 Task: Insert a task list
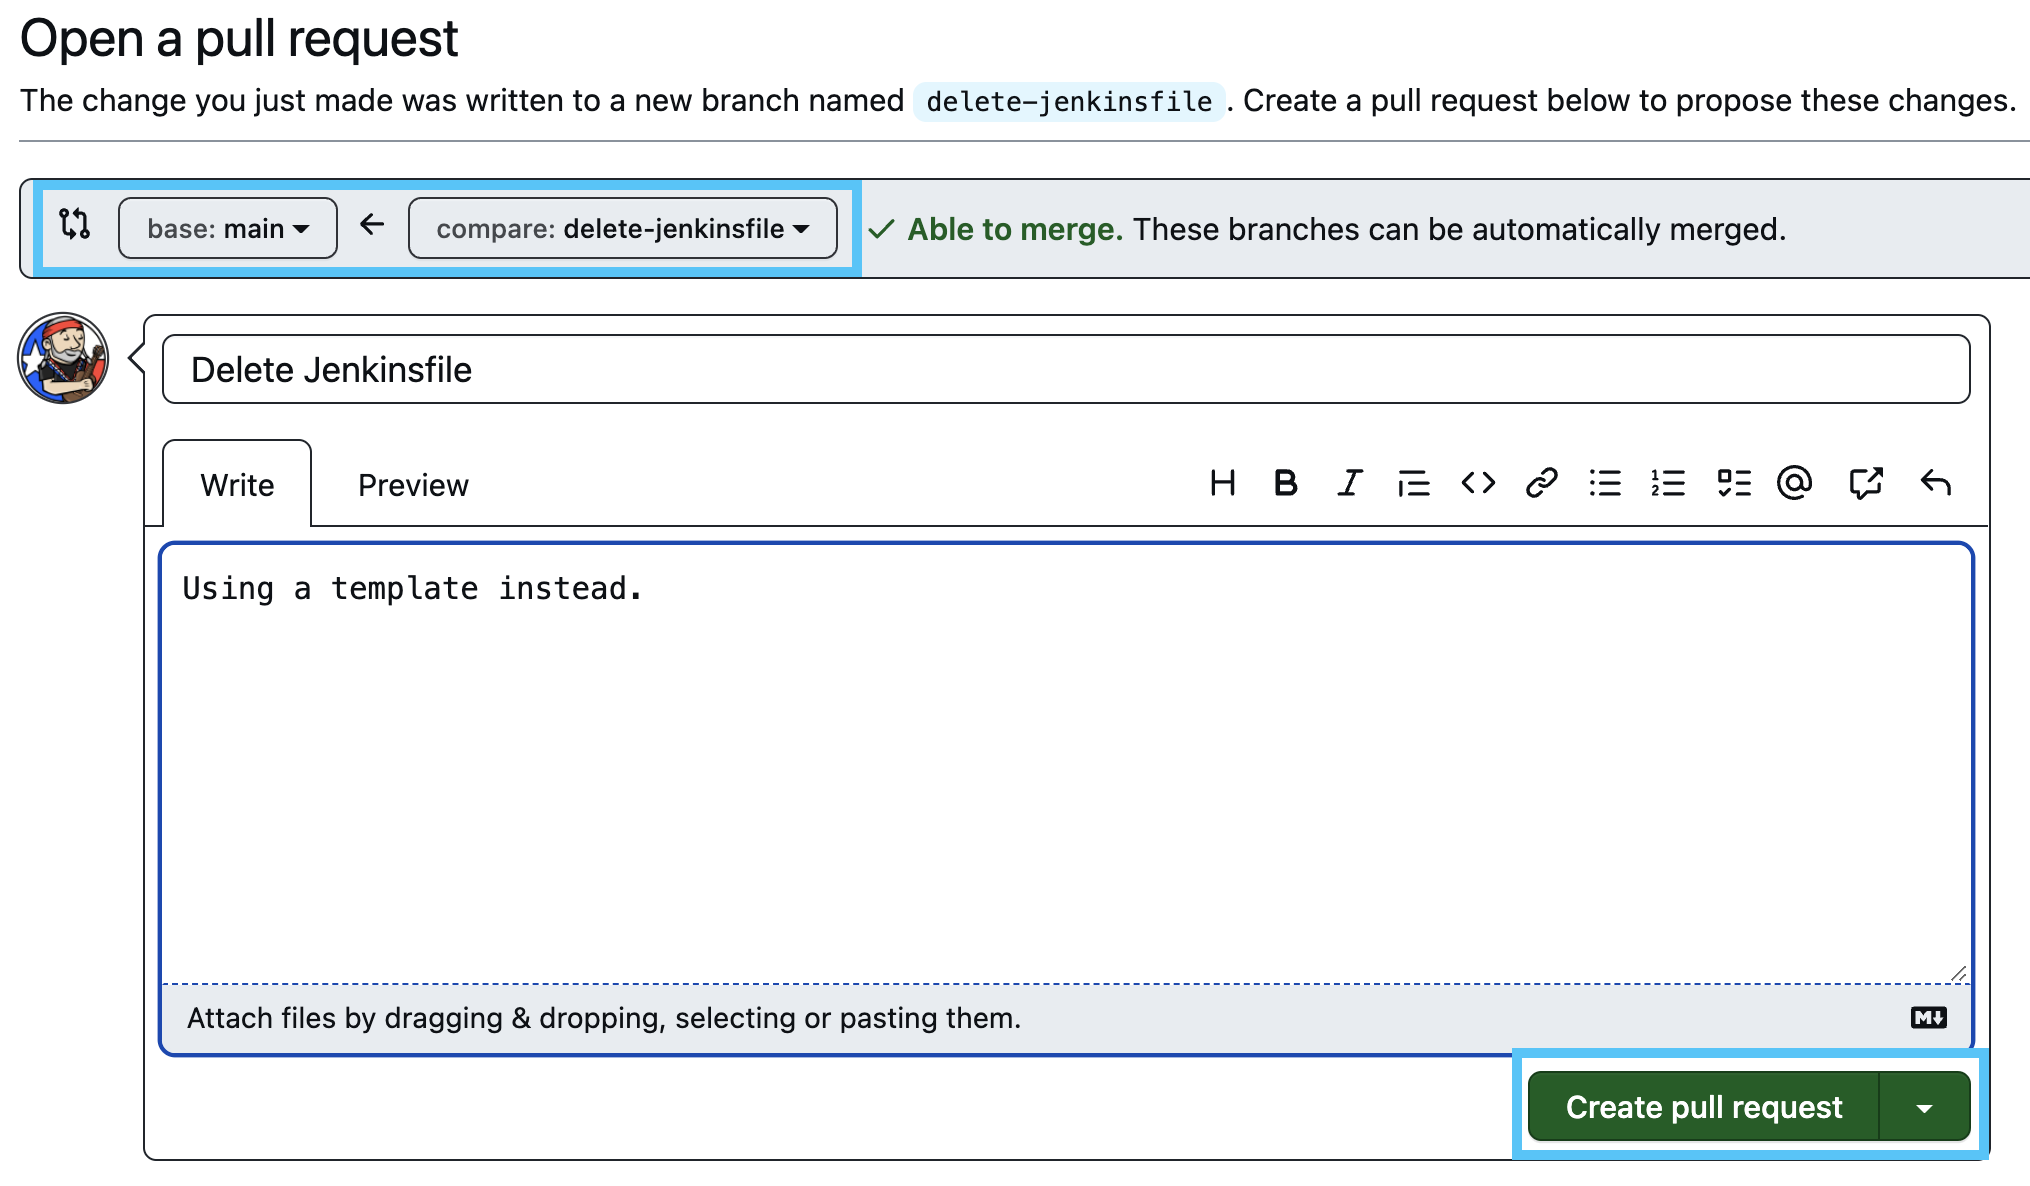click(x=1734, y=484)
